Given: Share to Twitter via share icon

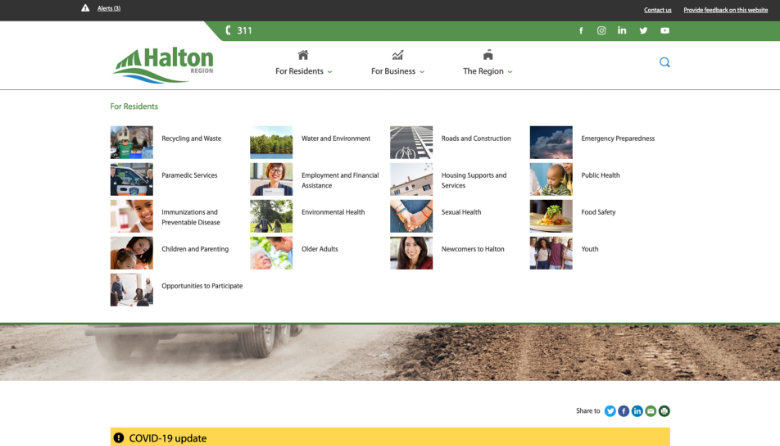Looking at the screenshot, I should (610, 411).
